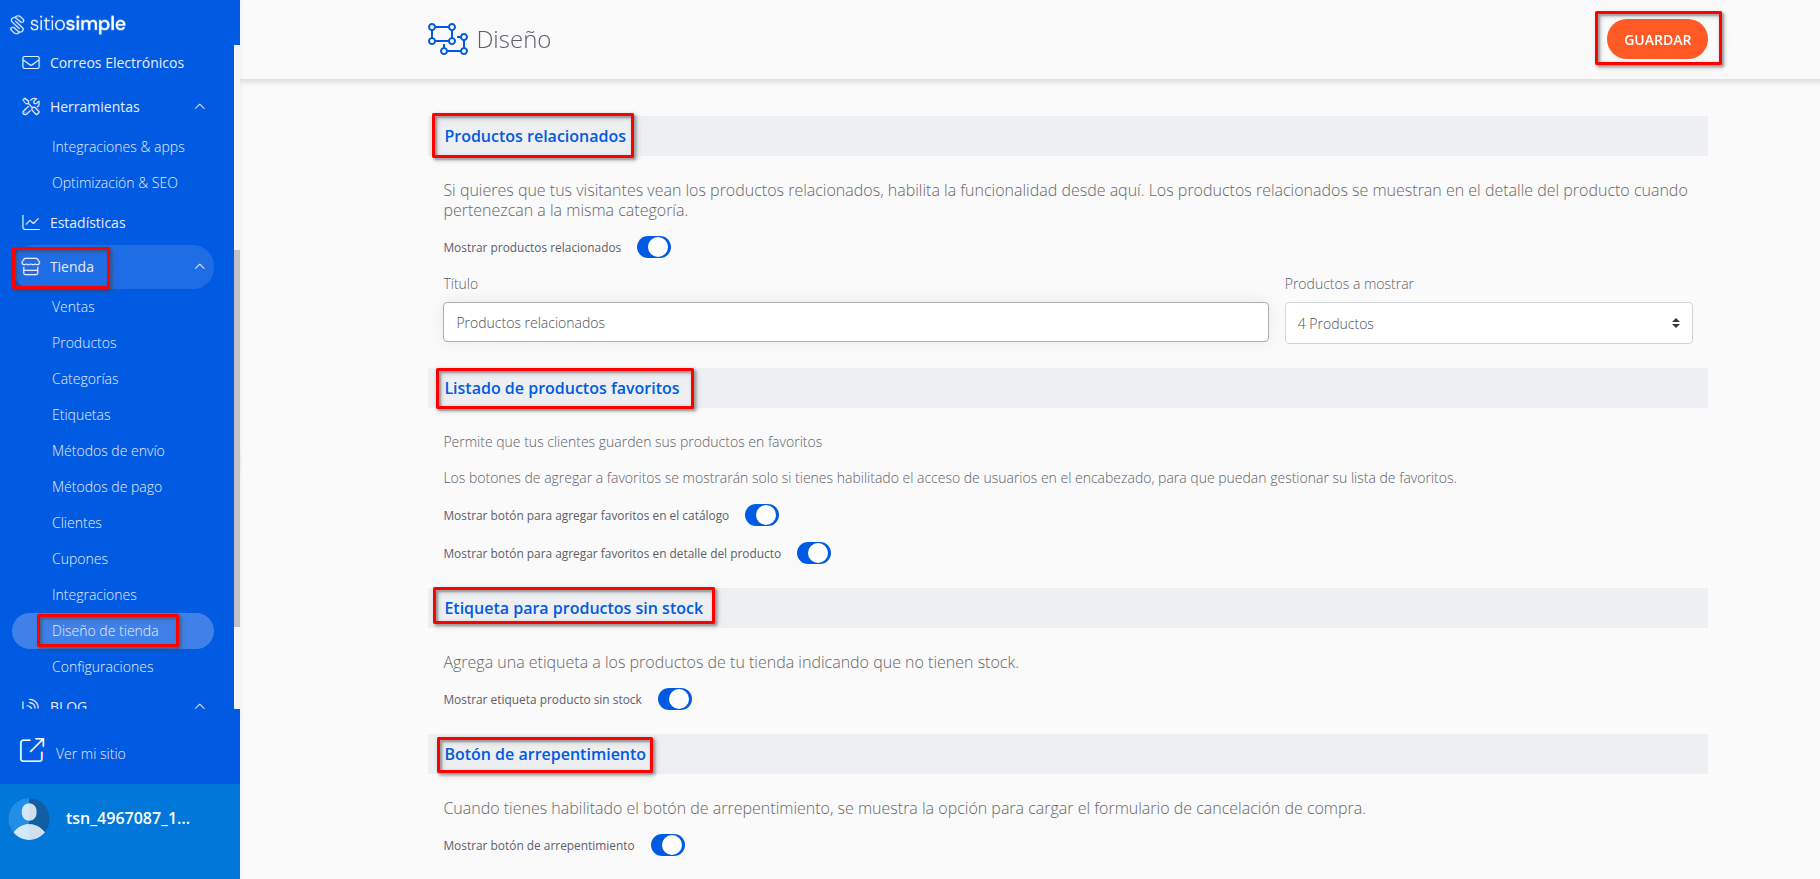Toggle favorites button in catalog switch
Image resolution: width=1820 pixels, height=879 pixels.
pos(762,515)
